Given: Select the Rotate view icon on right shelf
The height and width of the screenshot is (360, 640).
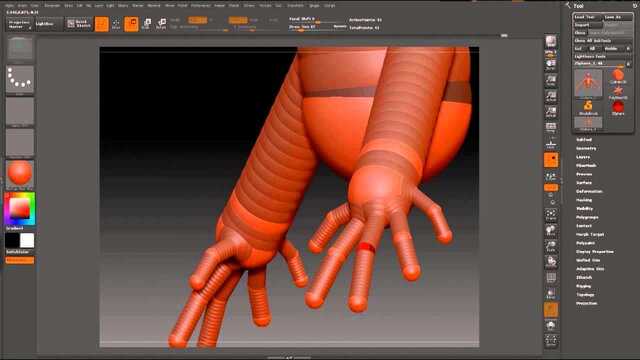Looking at the screenshot, I should (x=551, y=262).
